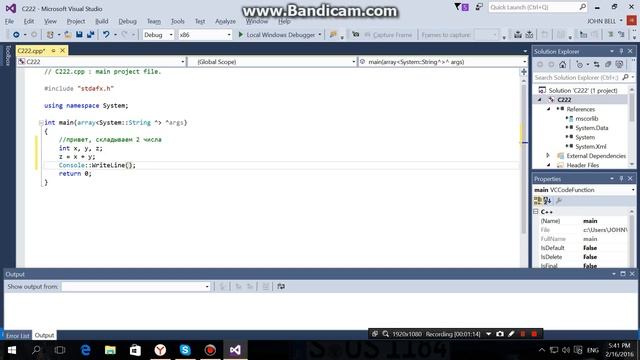Viewport: 640px width, 360px height.
Task: Toggle Categorized view in Properties panel
Action: (538, 200)
